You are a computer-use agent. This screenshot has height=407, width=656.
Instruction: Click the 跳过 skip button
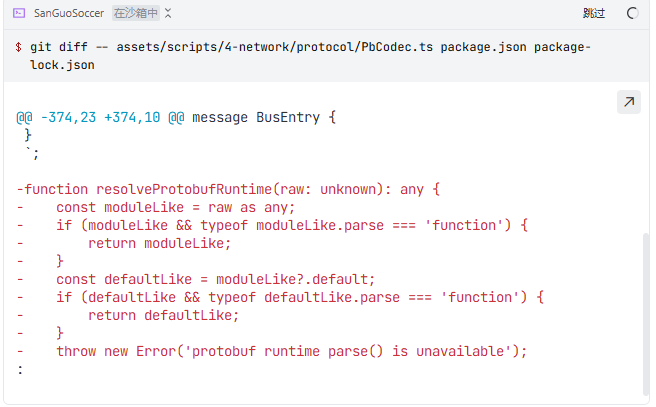(x=594, y=13)
